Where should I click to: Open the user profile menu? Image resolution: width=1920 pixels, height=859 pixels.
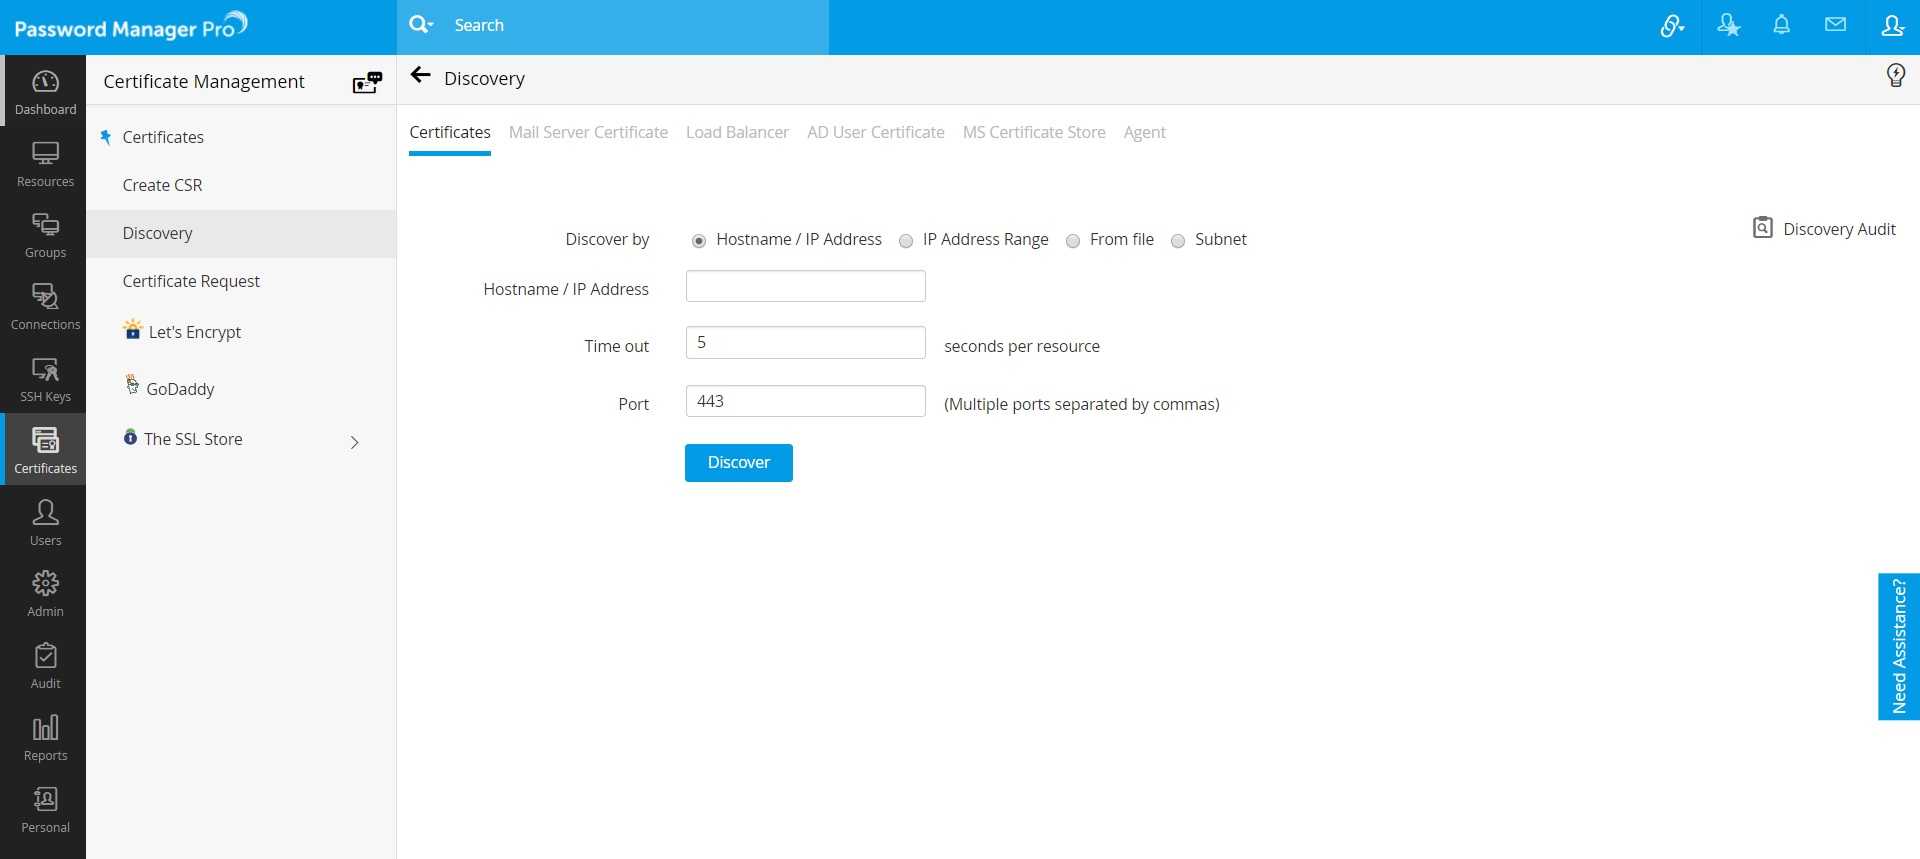(x=1892, y=25)
